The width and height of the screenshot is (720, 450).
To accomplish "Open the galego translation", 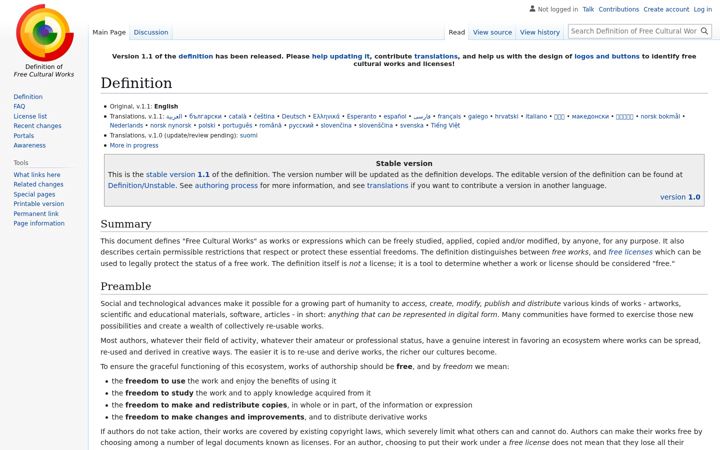I will (478, 116).
